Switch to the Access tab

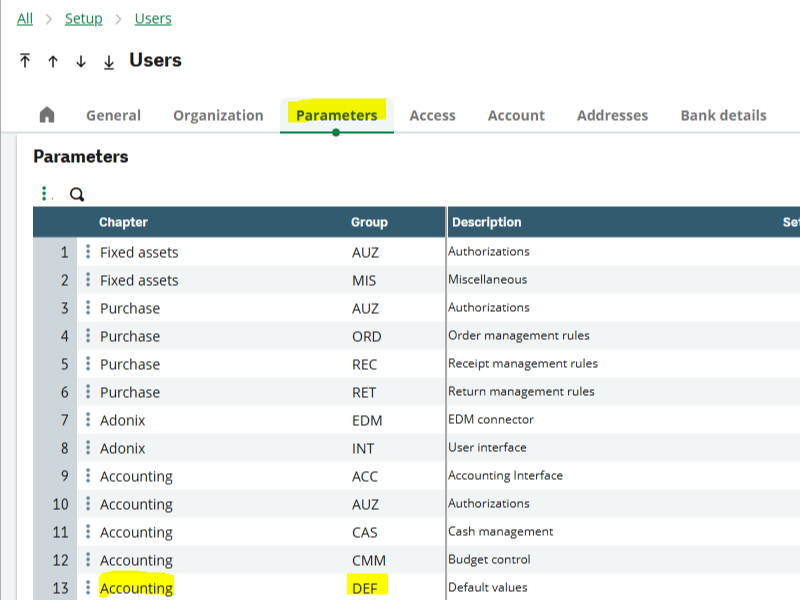point(432,114)
